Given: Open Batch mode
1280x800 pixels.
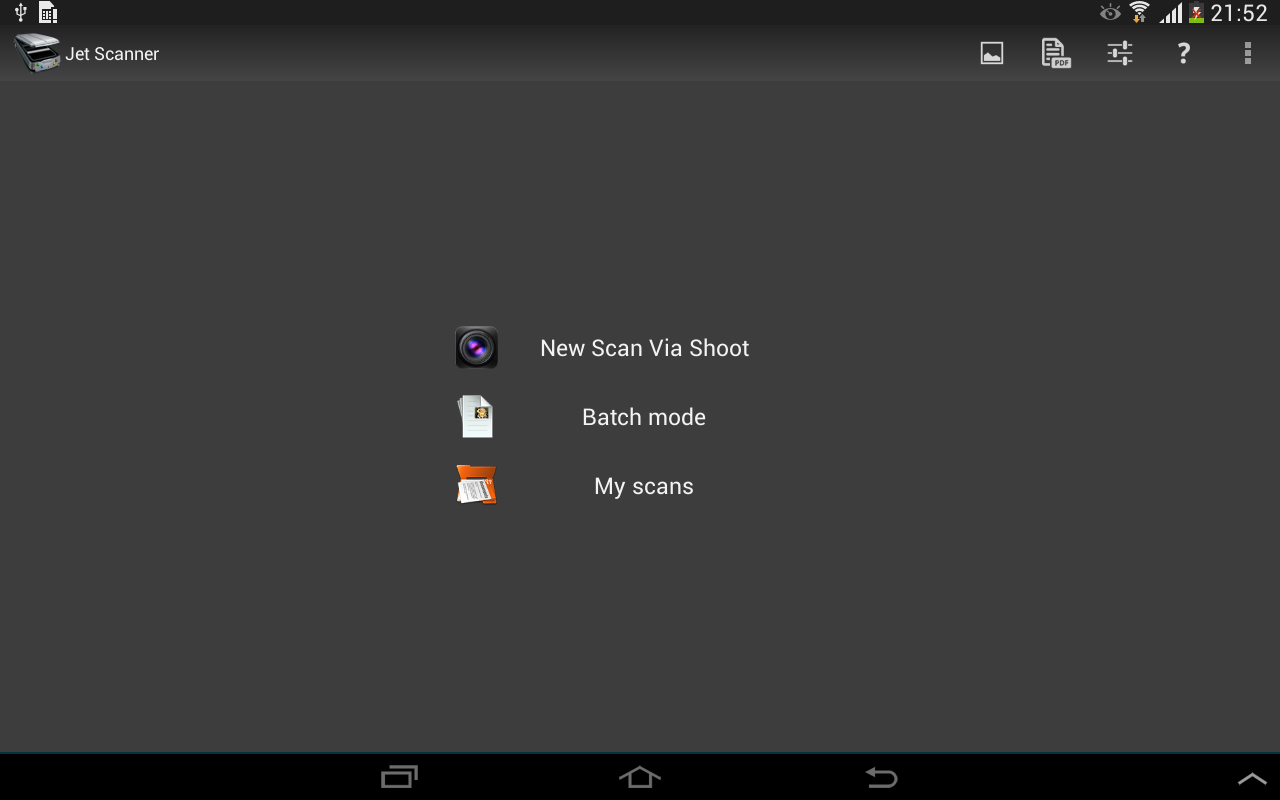Looking at the screenshot, I should (643, 417).
